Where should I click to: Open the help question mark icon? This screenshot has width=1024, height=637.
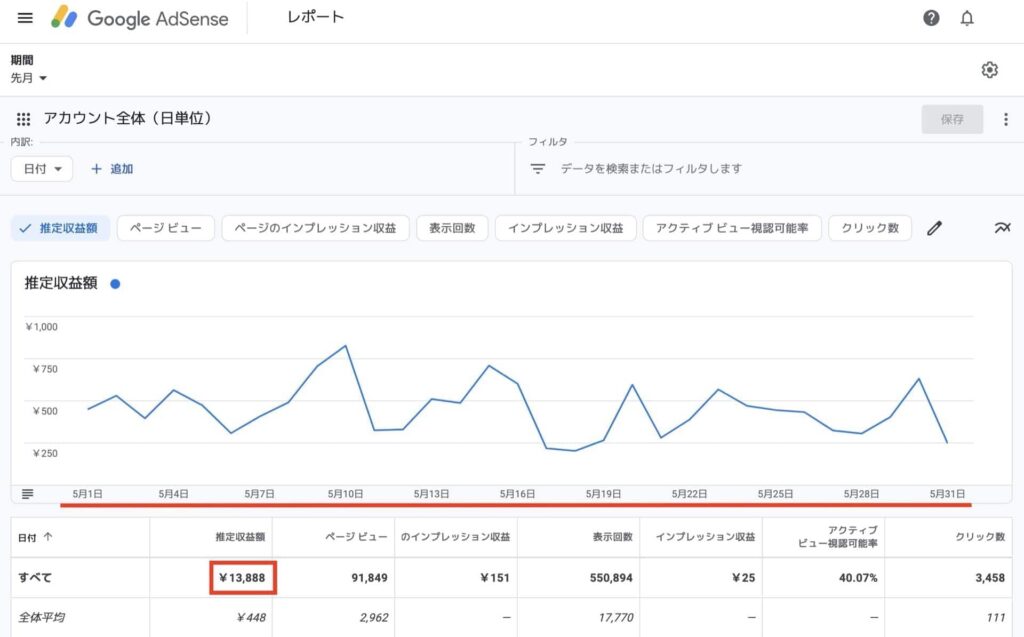coord(931,18)
